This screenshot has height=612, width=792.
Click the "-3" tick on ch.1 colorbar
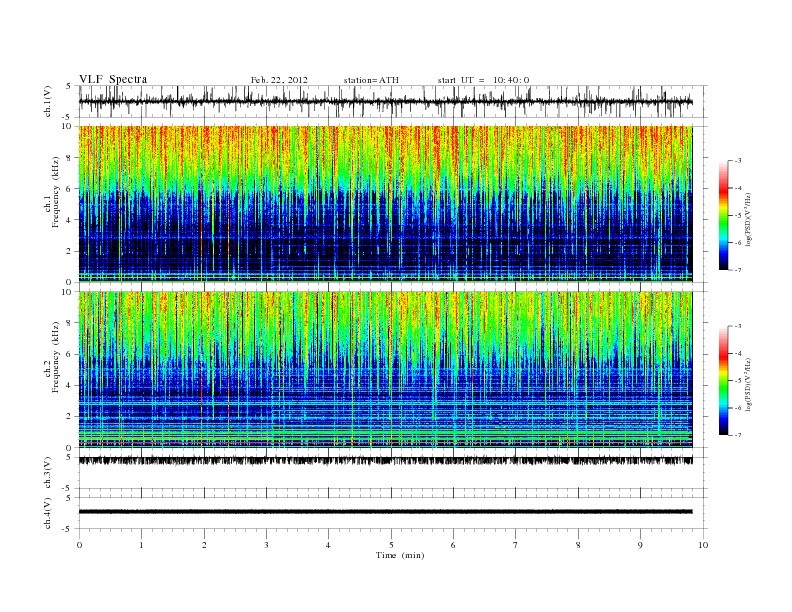point(738,161)
